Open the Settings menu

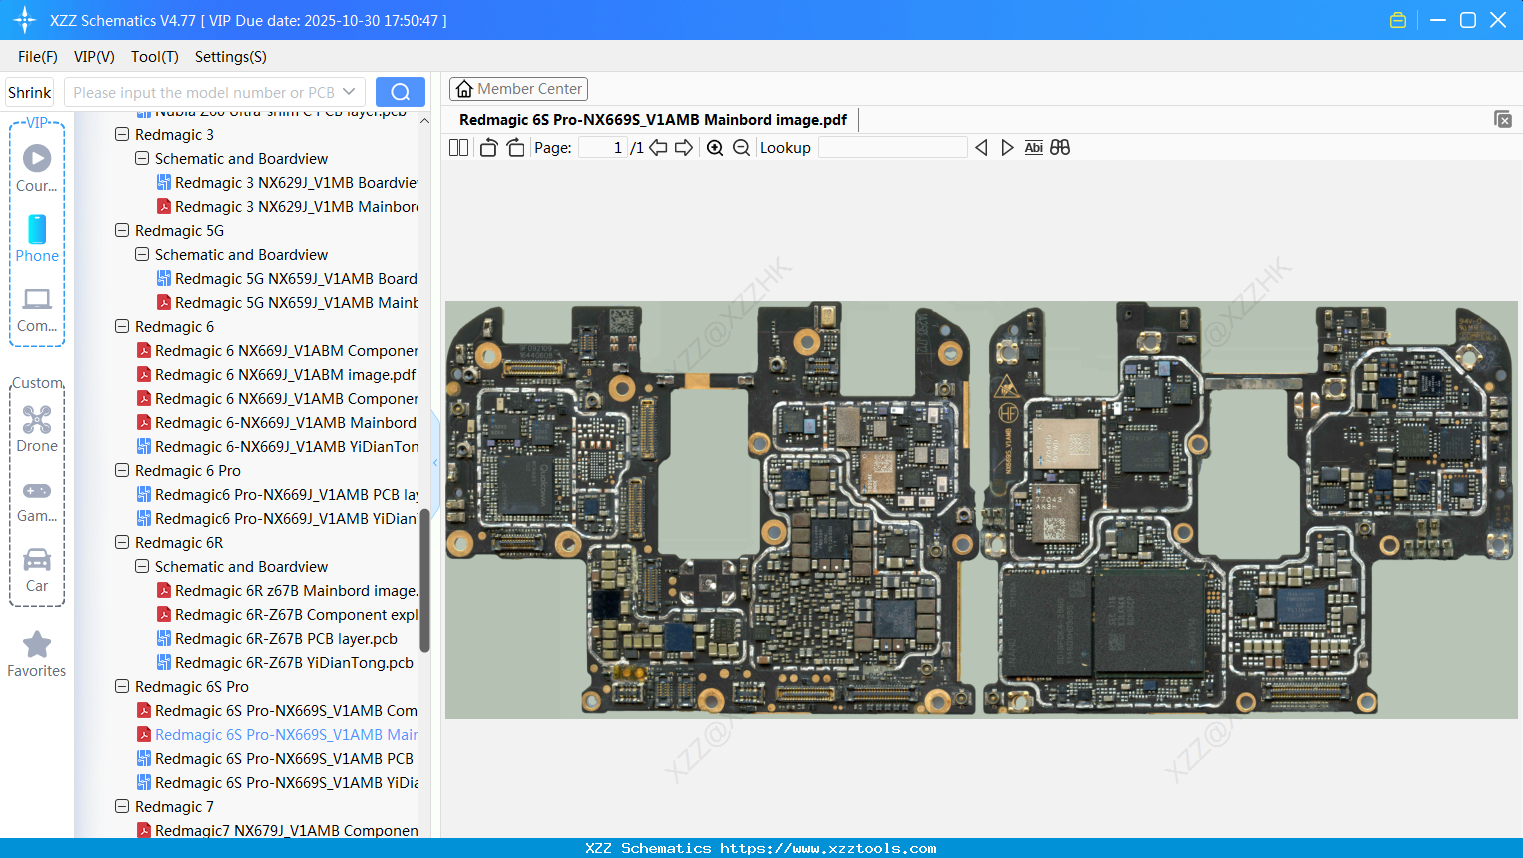[x=230, y=57]
